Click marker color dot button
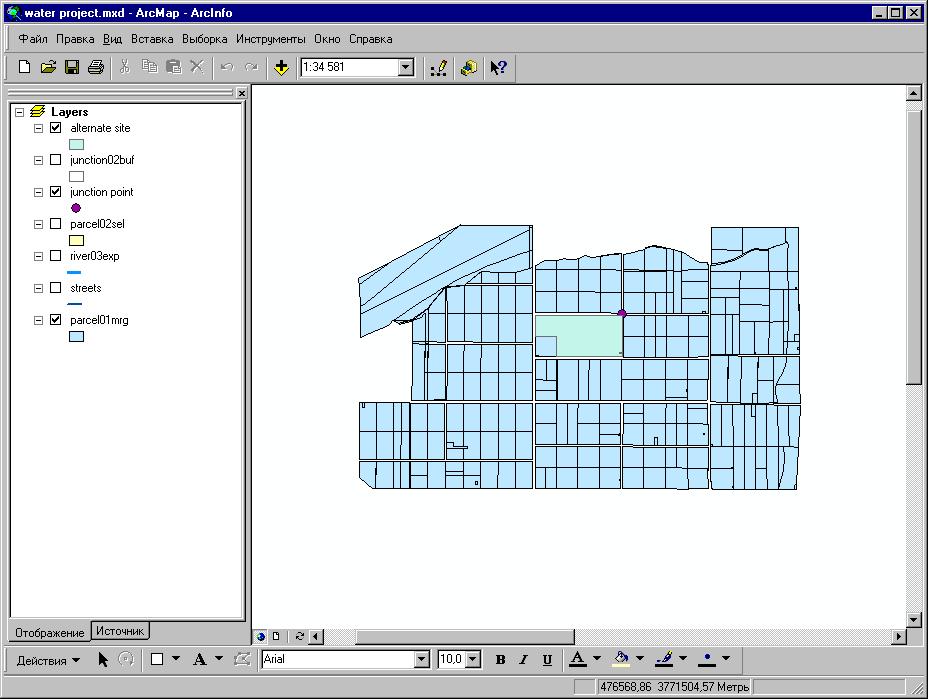Screen dimensions: 928x699 tap(707, 659)
